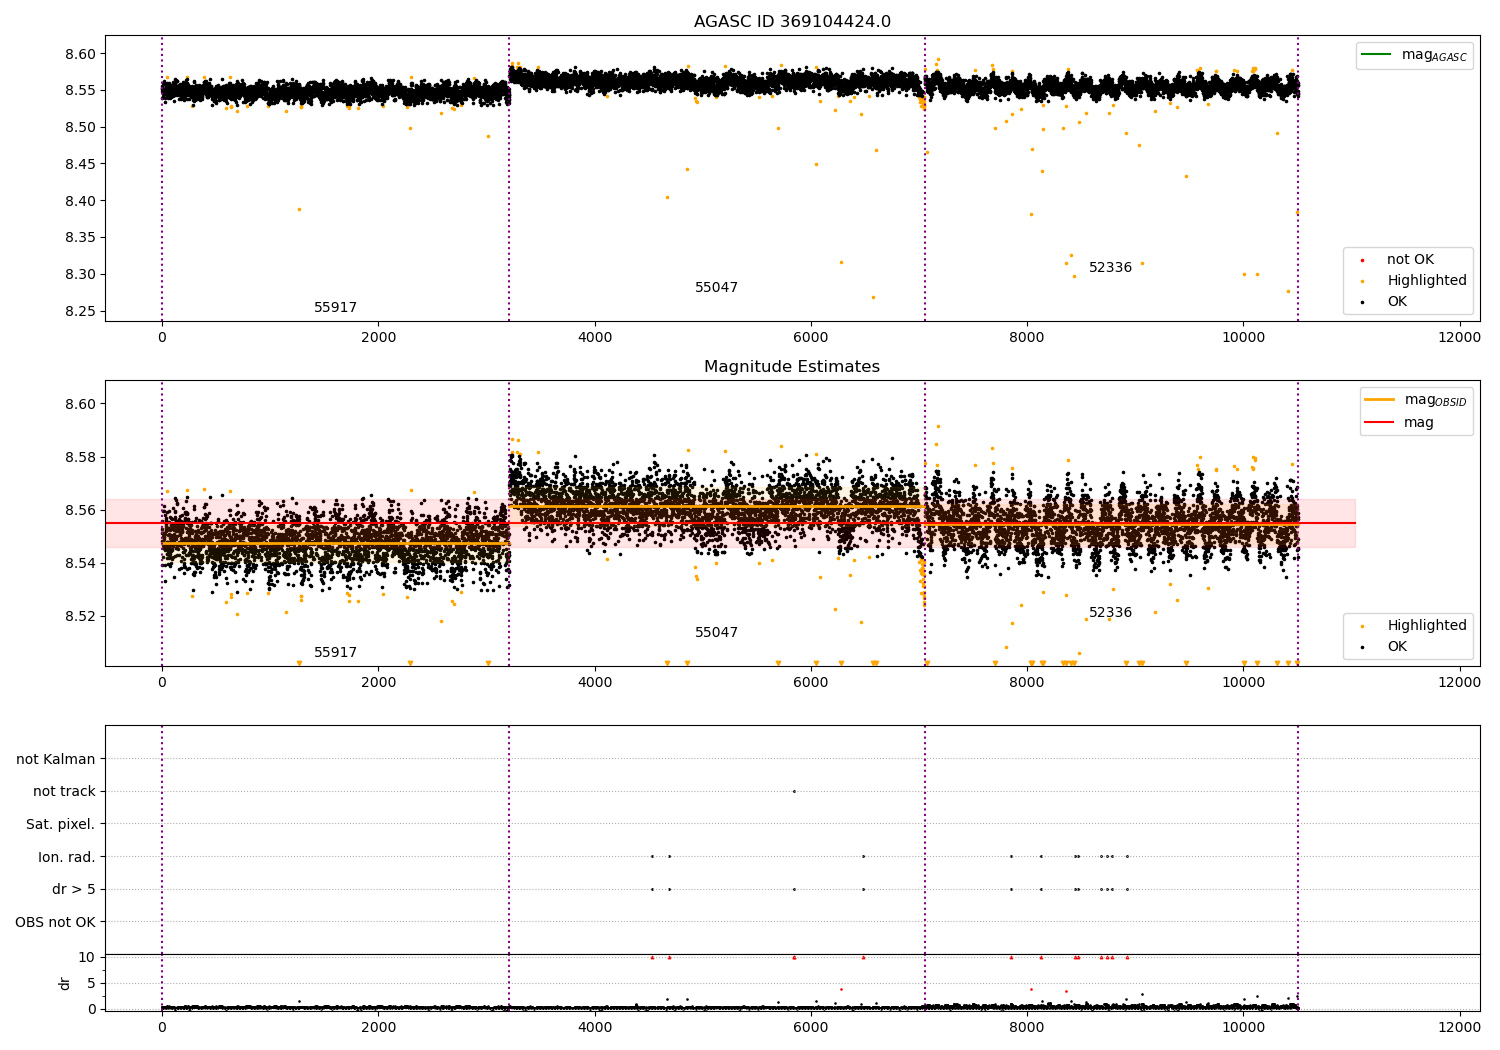Click the 'AGASC ID 369104424.0' plot title
The image size is (1500, 1050).
[792, 22]
